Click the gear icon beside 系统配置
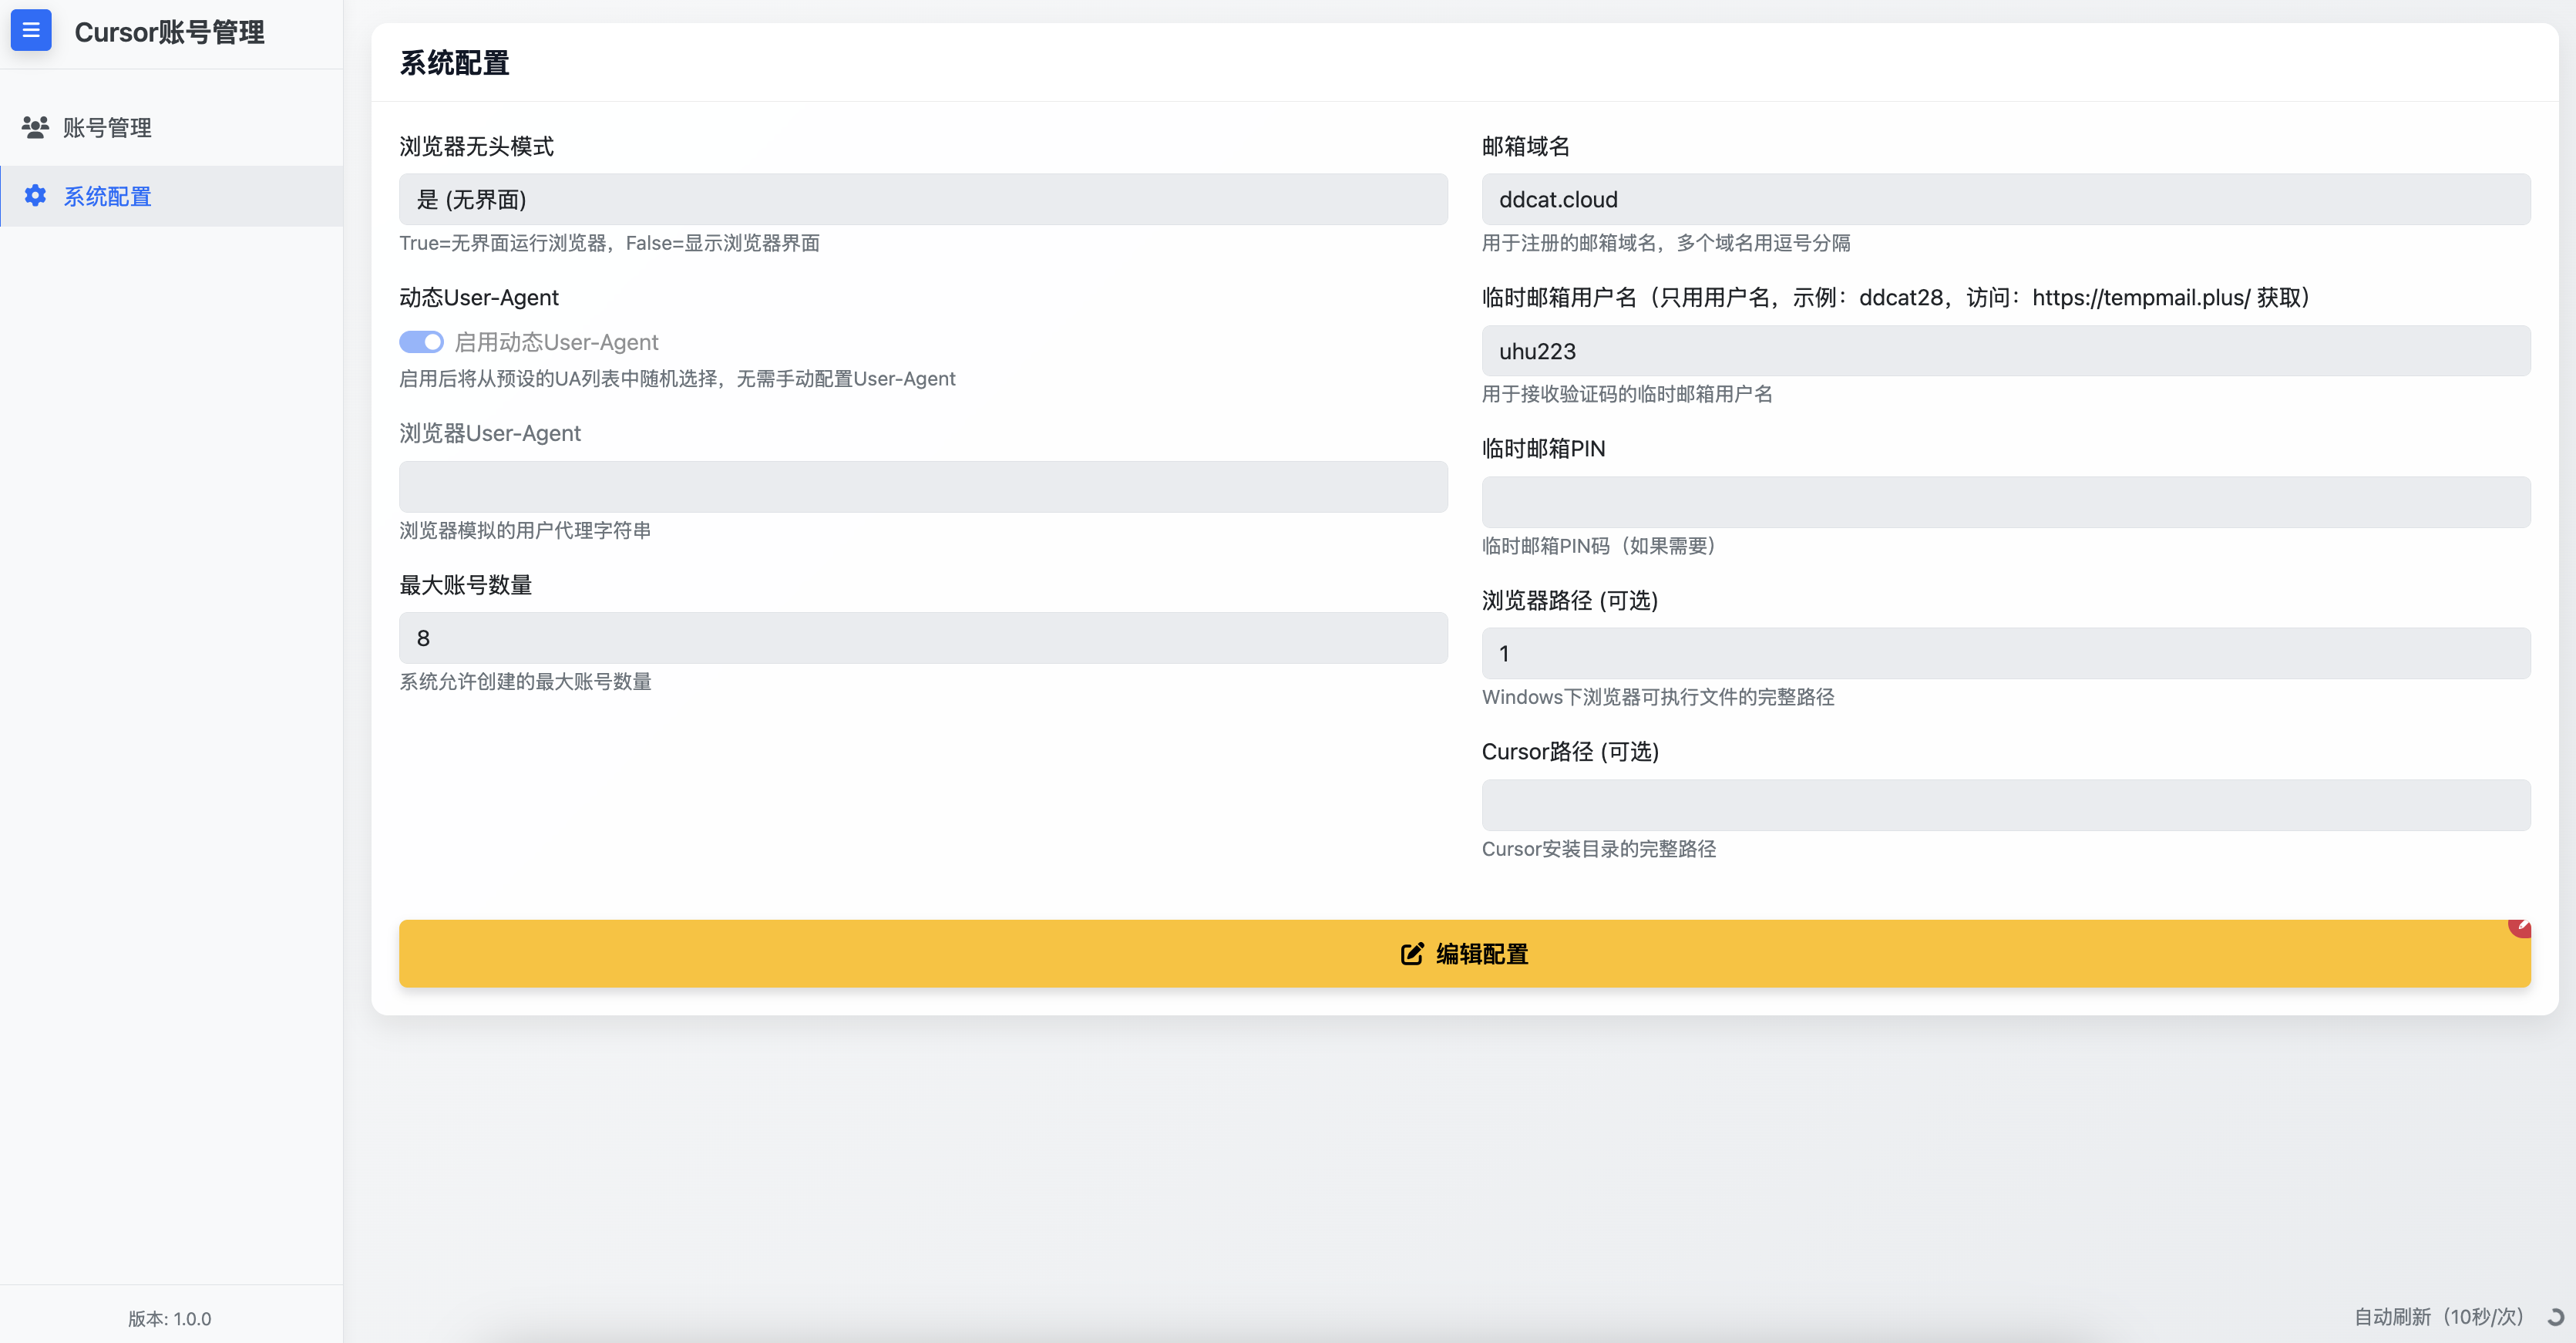This screenshot has height=1343, width=2576. tap(35, 196)
